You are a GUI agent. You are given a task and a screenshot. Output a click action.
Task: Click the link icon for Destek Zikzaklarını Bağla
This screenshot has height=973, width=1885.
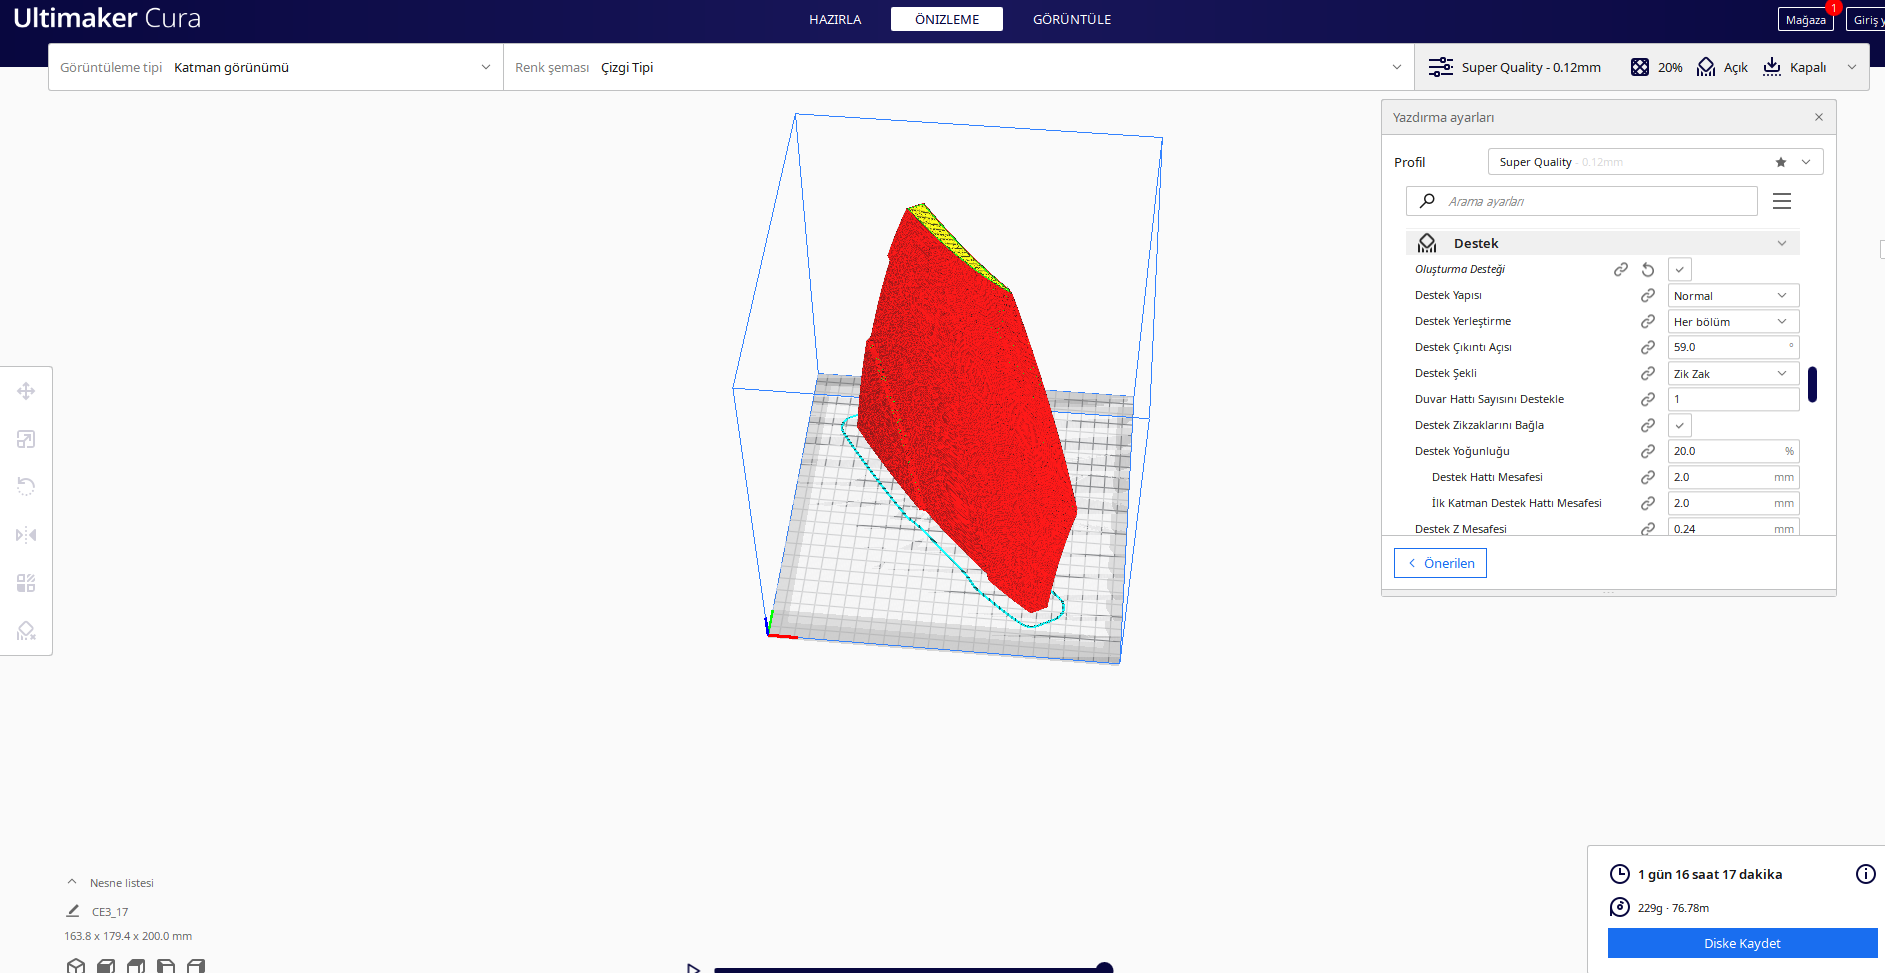tap(1648, 425)
